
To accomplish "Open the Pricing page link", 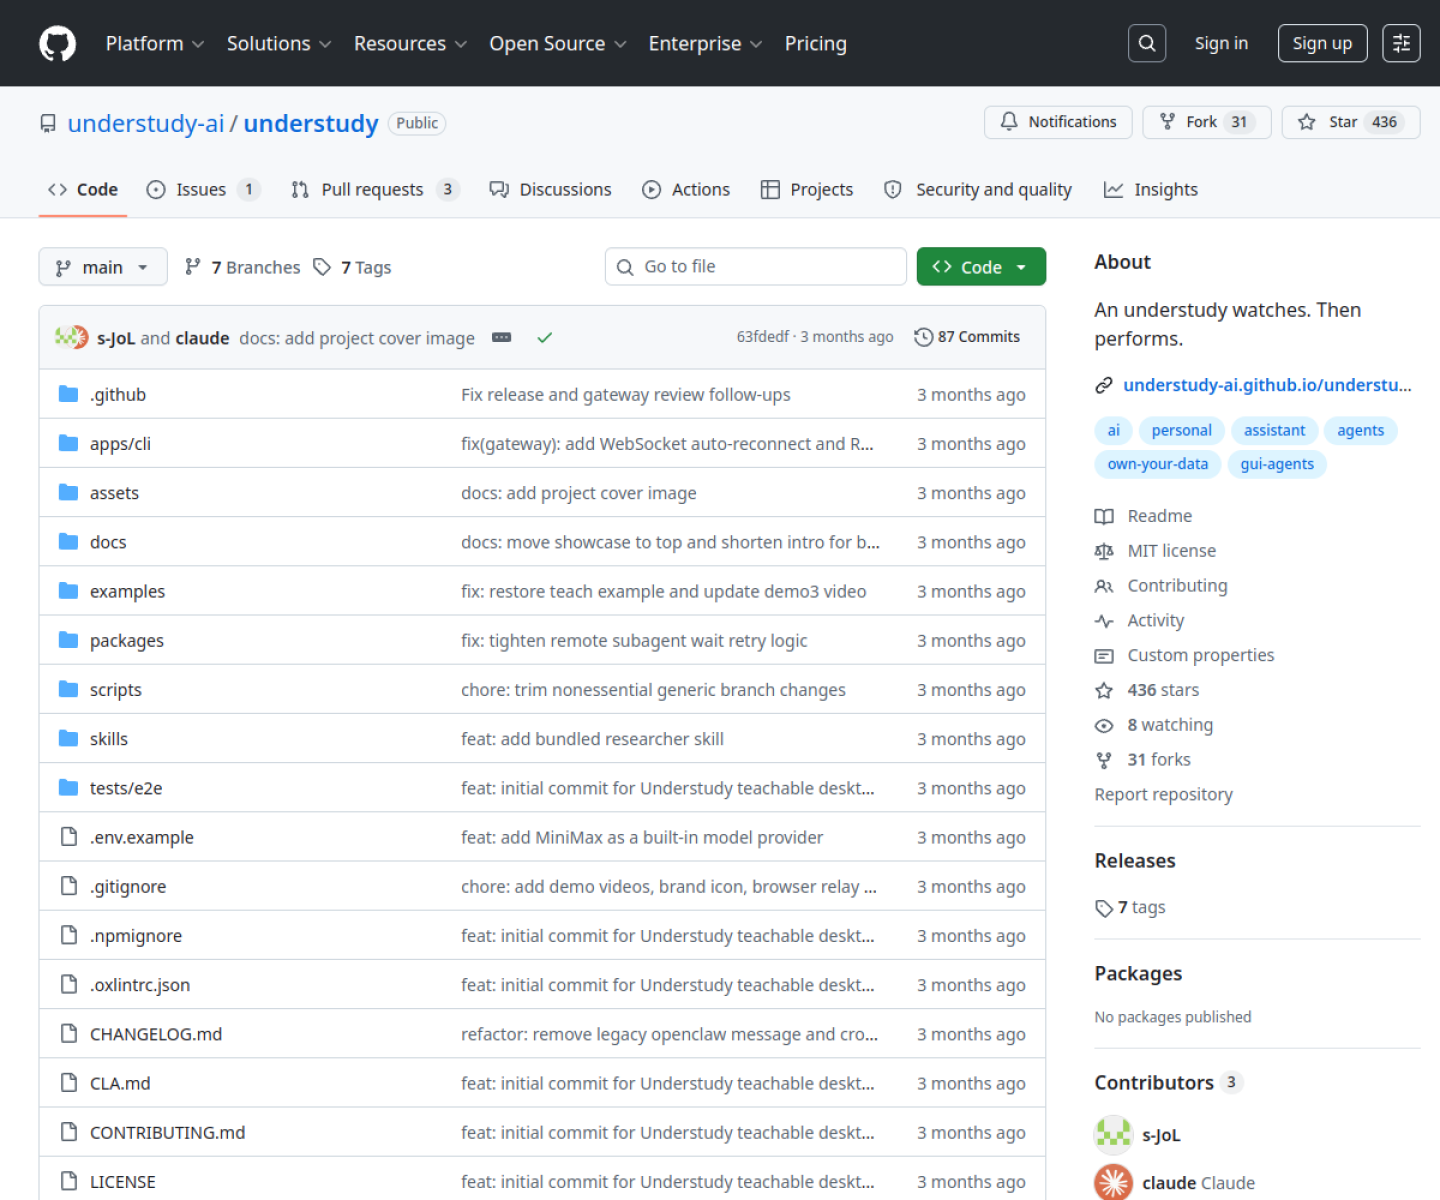I will pos(815,44).
